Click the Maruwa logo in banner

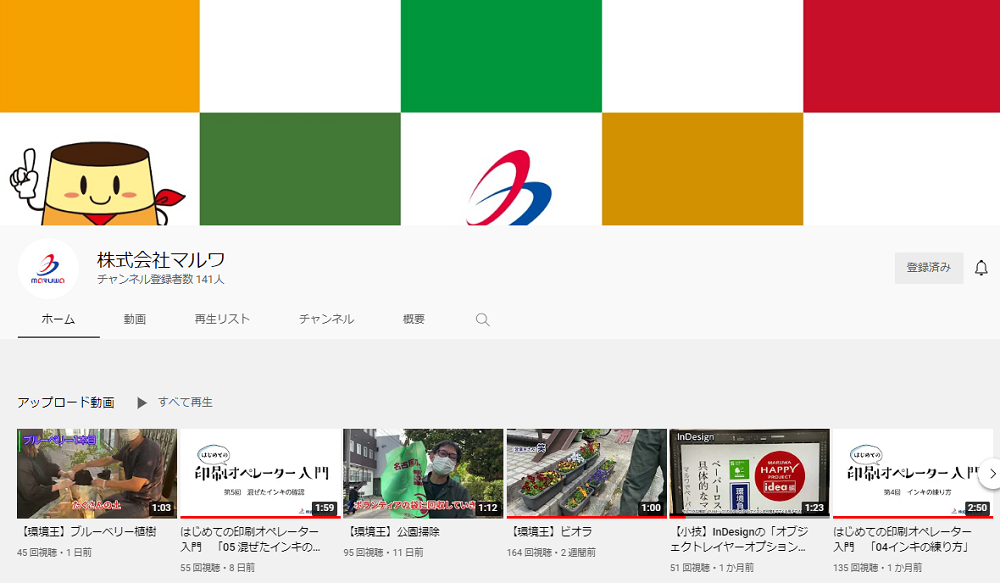click(x=509, y=188)
